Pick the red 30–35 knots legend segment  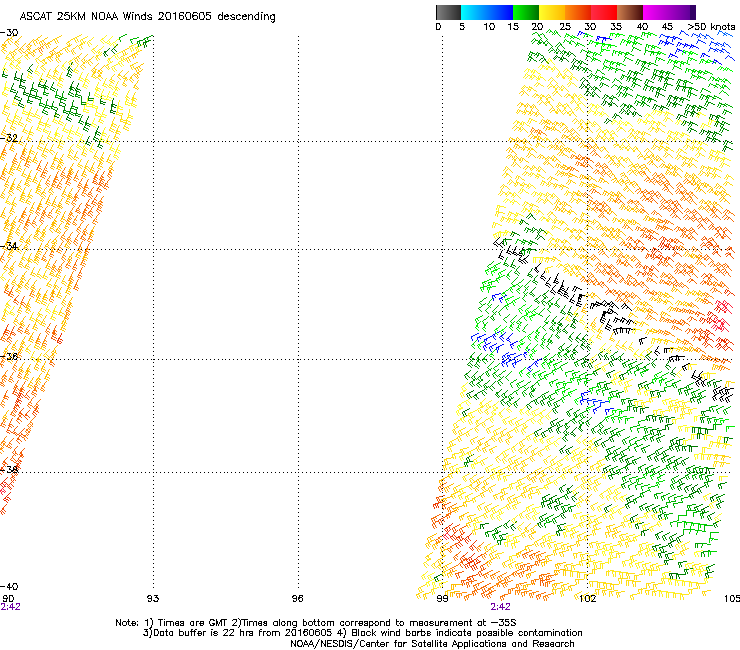click(604, 12)
